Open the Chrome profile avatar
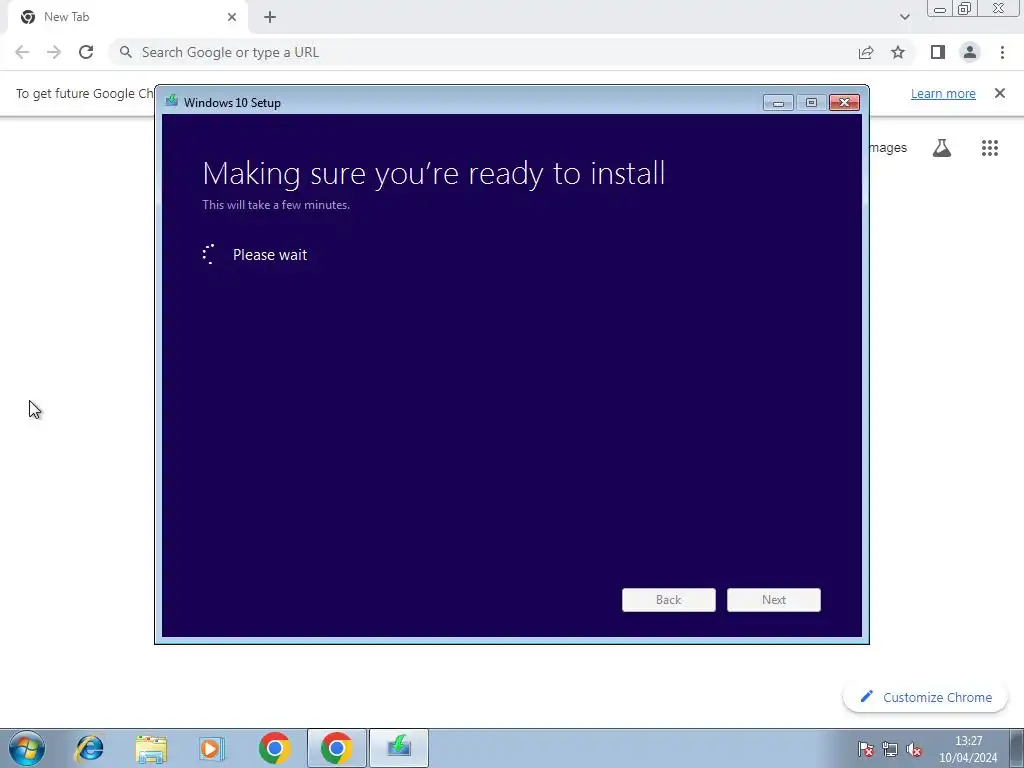 (x=970, y=52)
